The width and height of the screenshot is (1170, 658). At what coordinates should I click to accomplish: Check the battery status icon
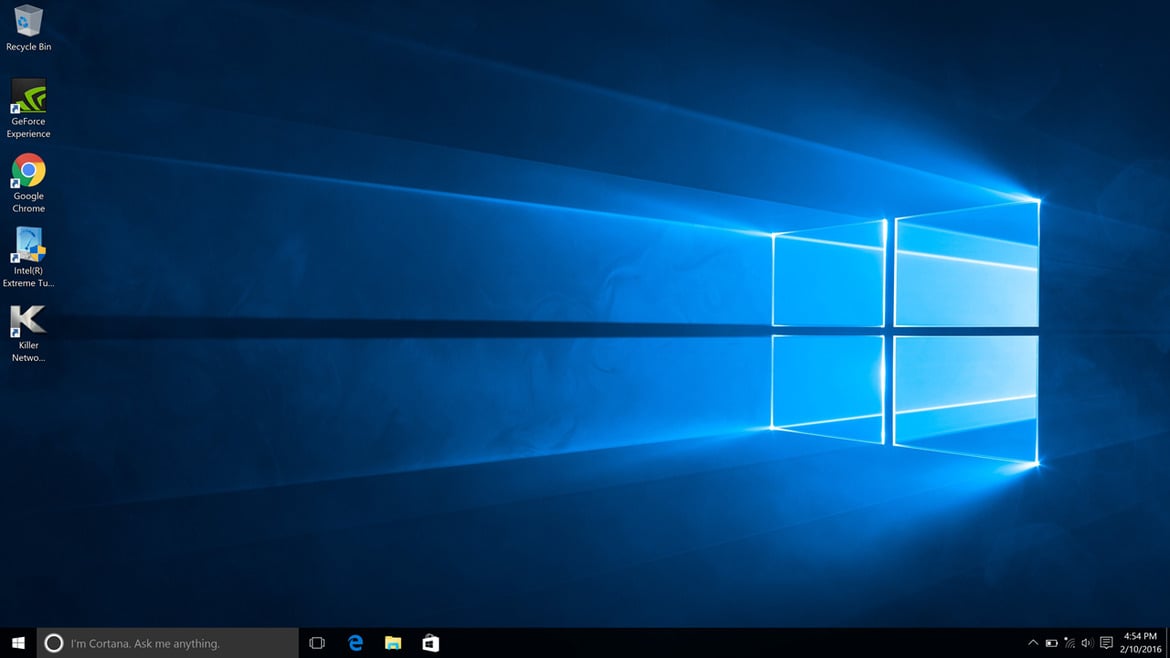pyautogui.click(x=1051, y=643)
